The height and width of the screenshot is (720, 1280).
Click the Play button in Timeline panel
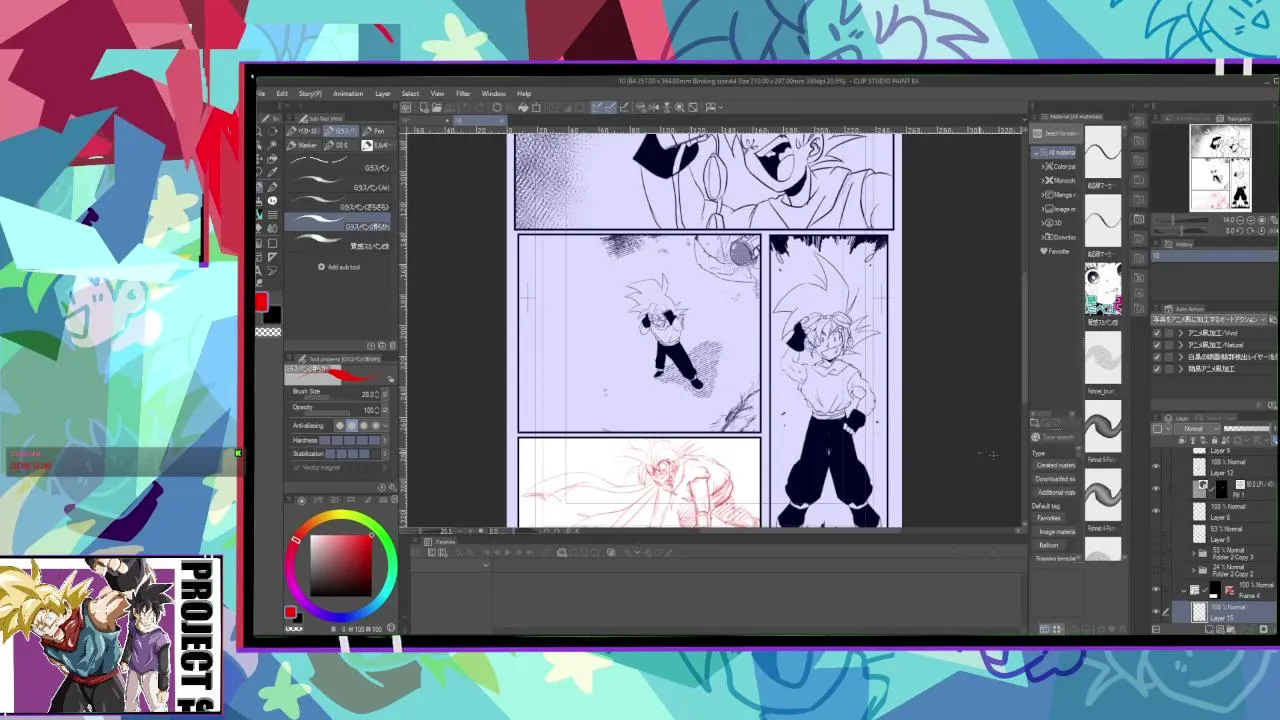pyautogui.click(x=508, y=552)
